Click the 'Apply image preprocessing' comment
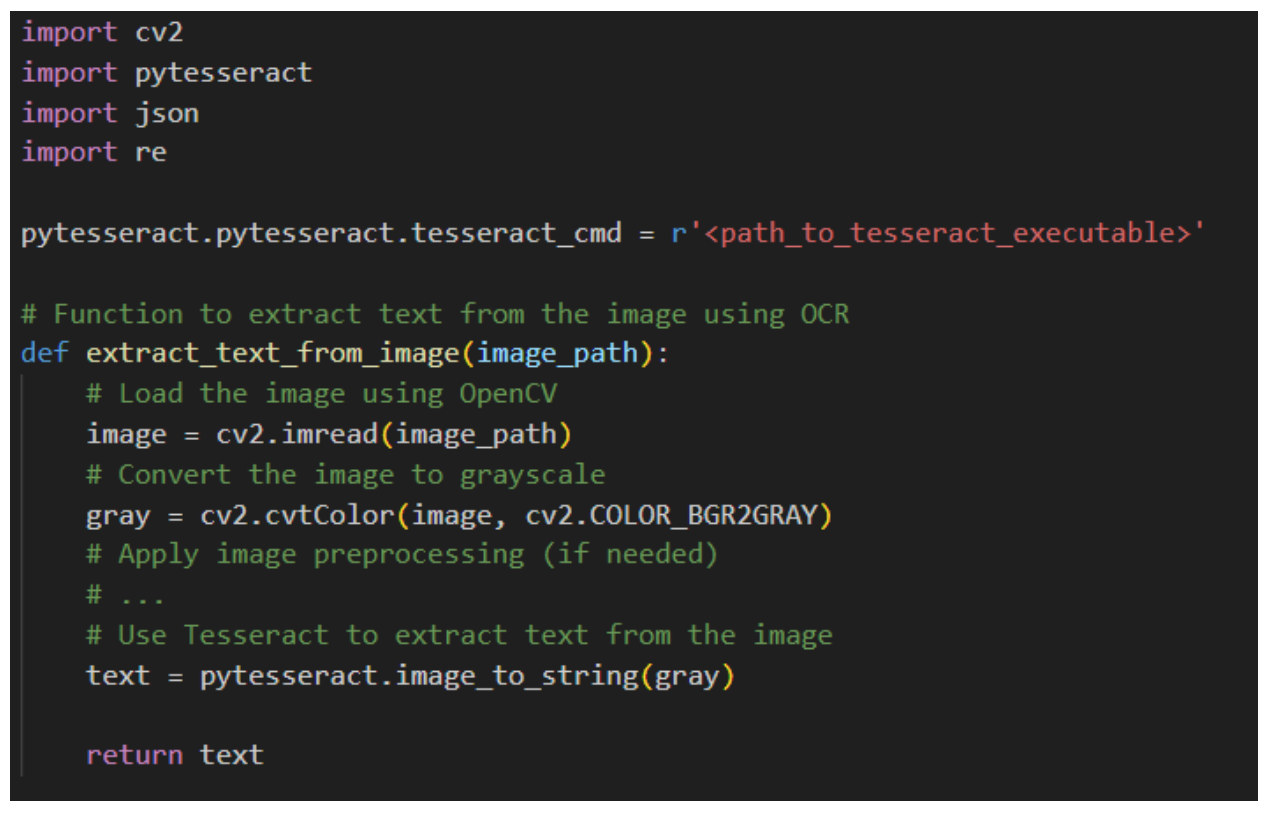This screenshot has height=818, width=1270. click(x=402, y=554)
